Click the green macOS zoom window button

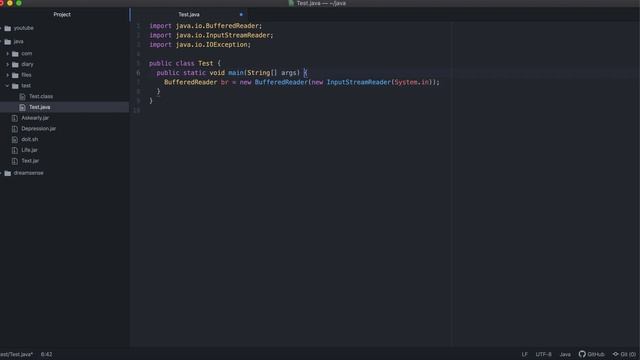pos(19,3)
